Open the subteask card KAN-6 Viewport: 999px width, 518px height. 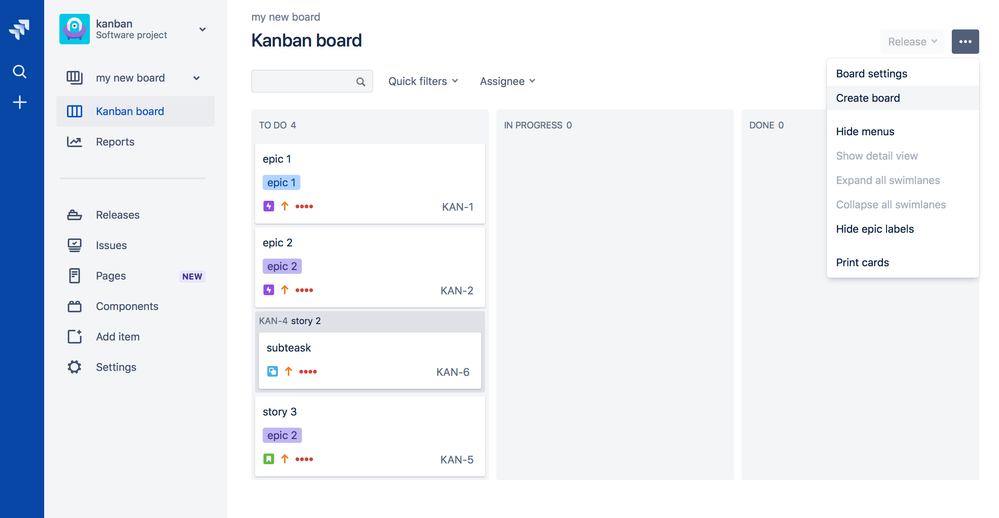[370, 359]
